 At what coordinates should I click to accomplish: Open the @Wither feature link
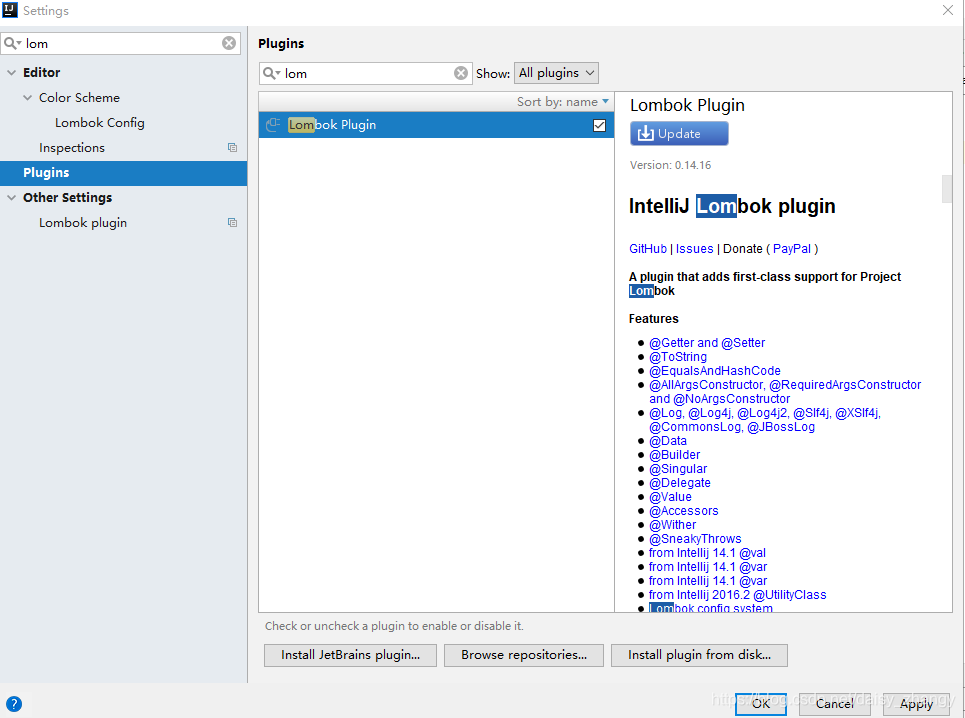(x=673, y=525)
